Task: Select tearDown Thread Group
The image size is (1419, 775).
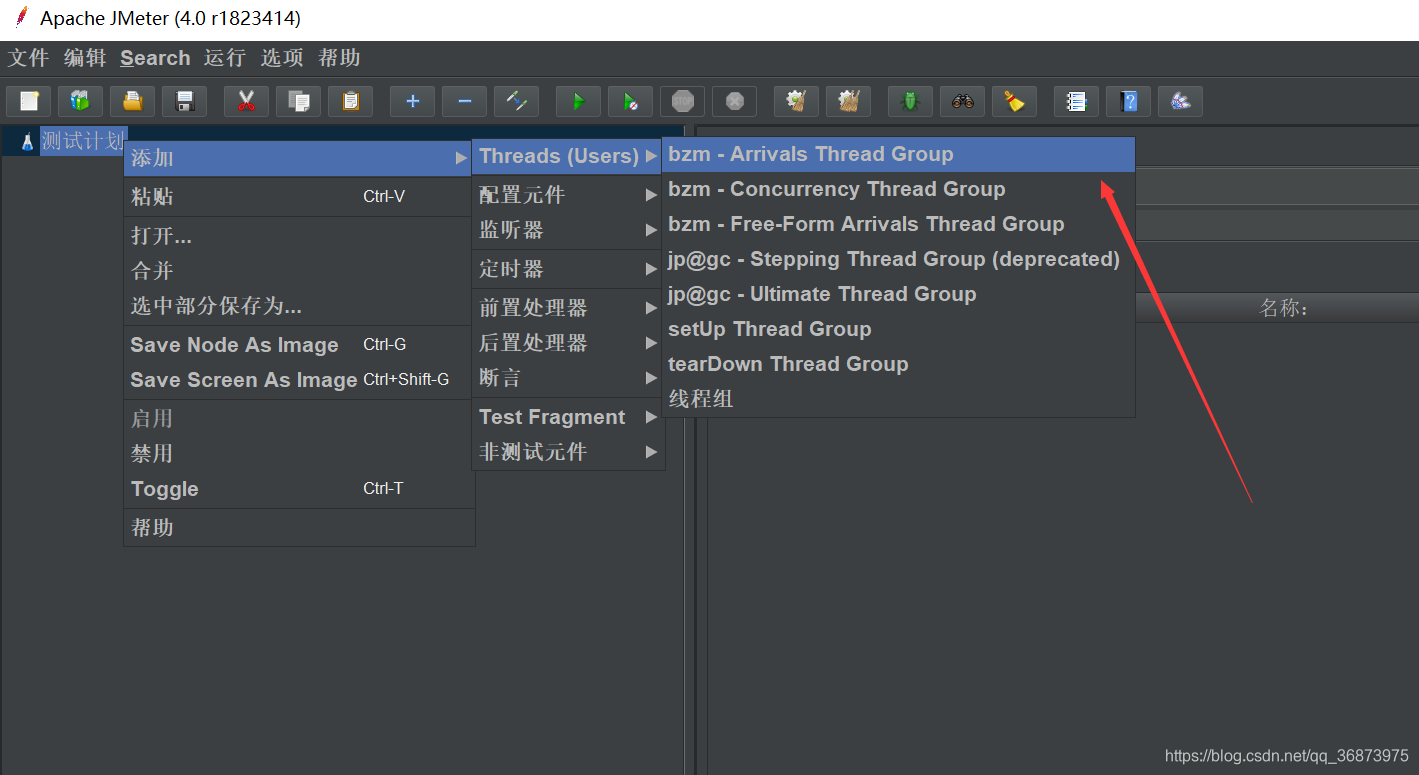Action: 898,365
